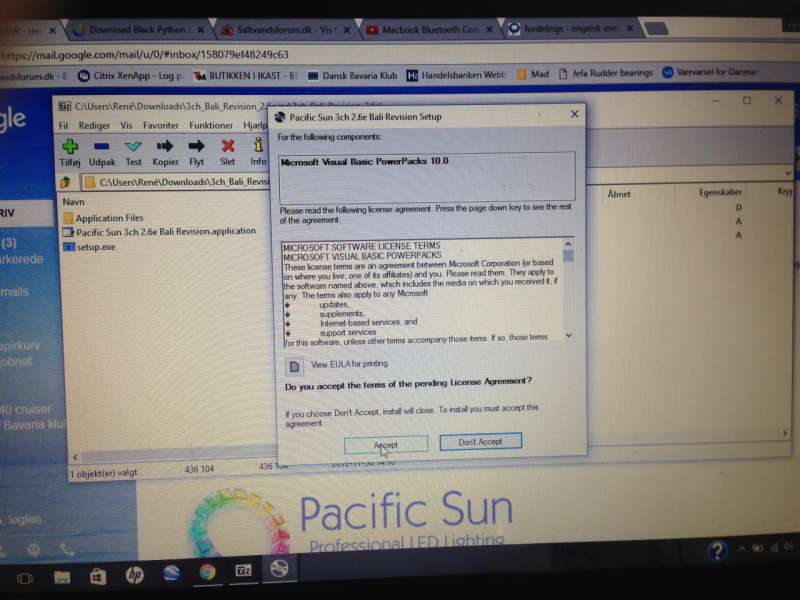This screenshot has height=600, width=800.
Task: Click the 7-Zip taskbar icon
Action: pos(243,572)
